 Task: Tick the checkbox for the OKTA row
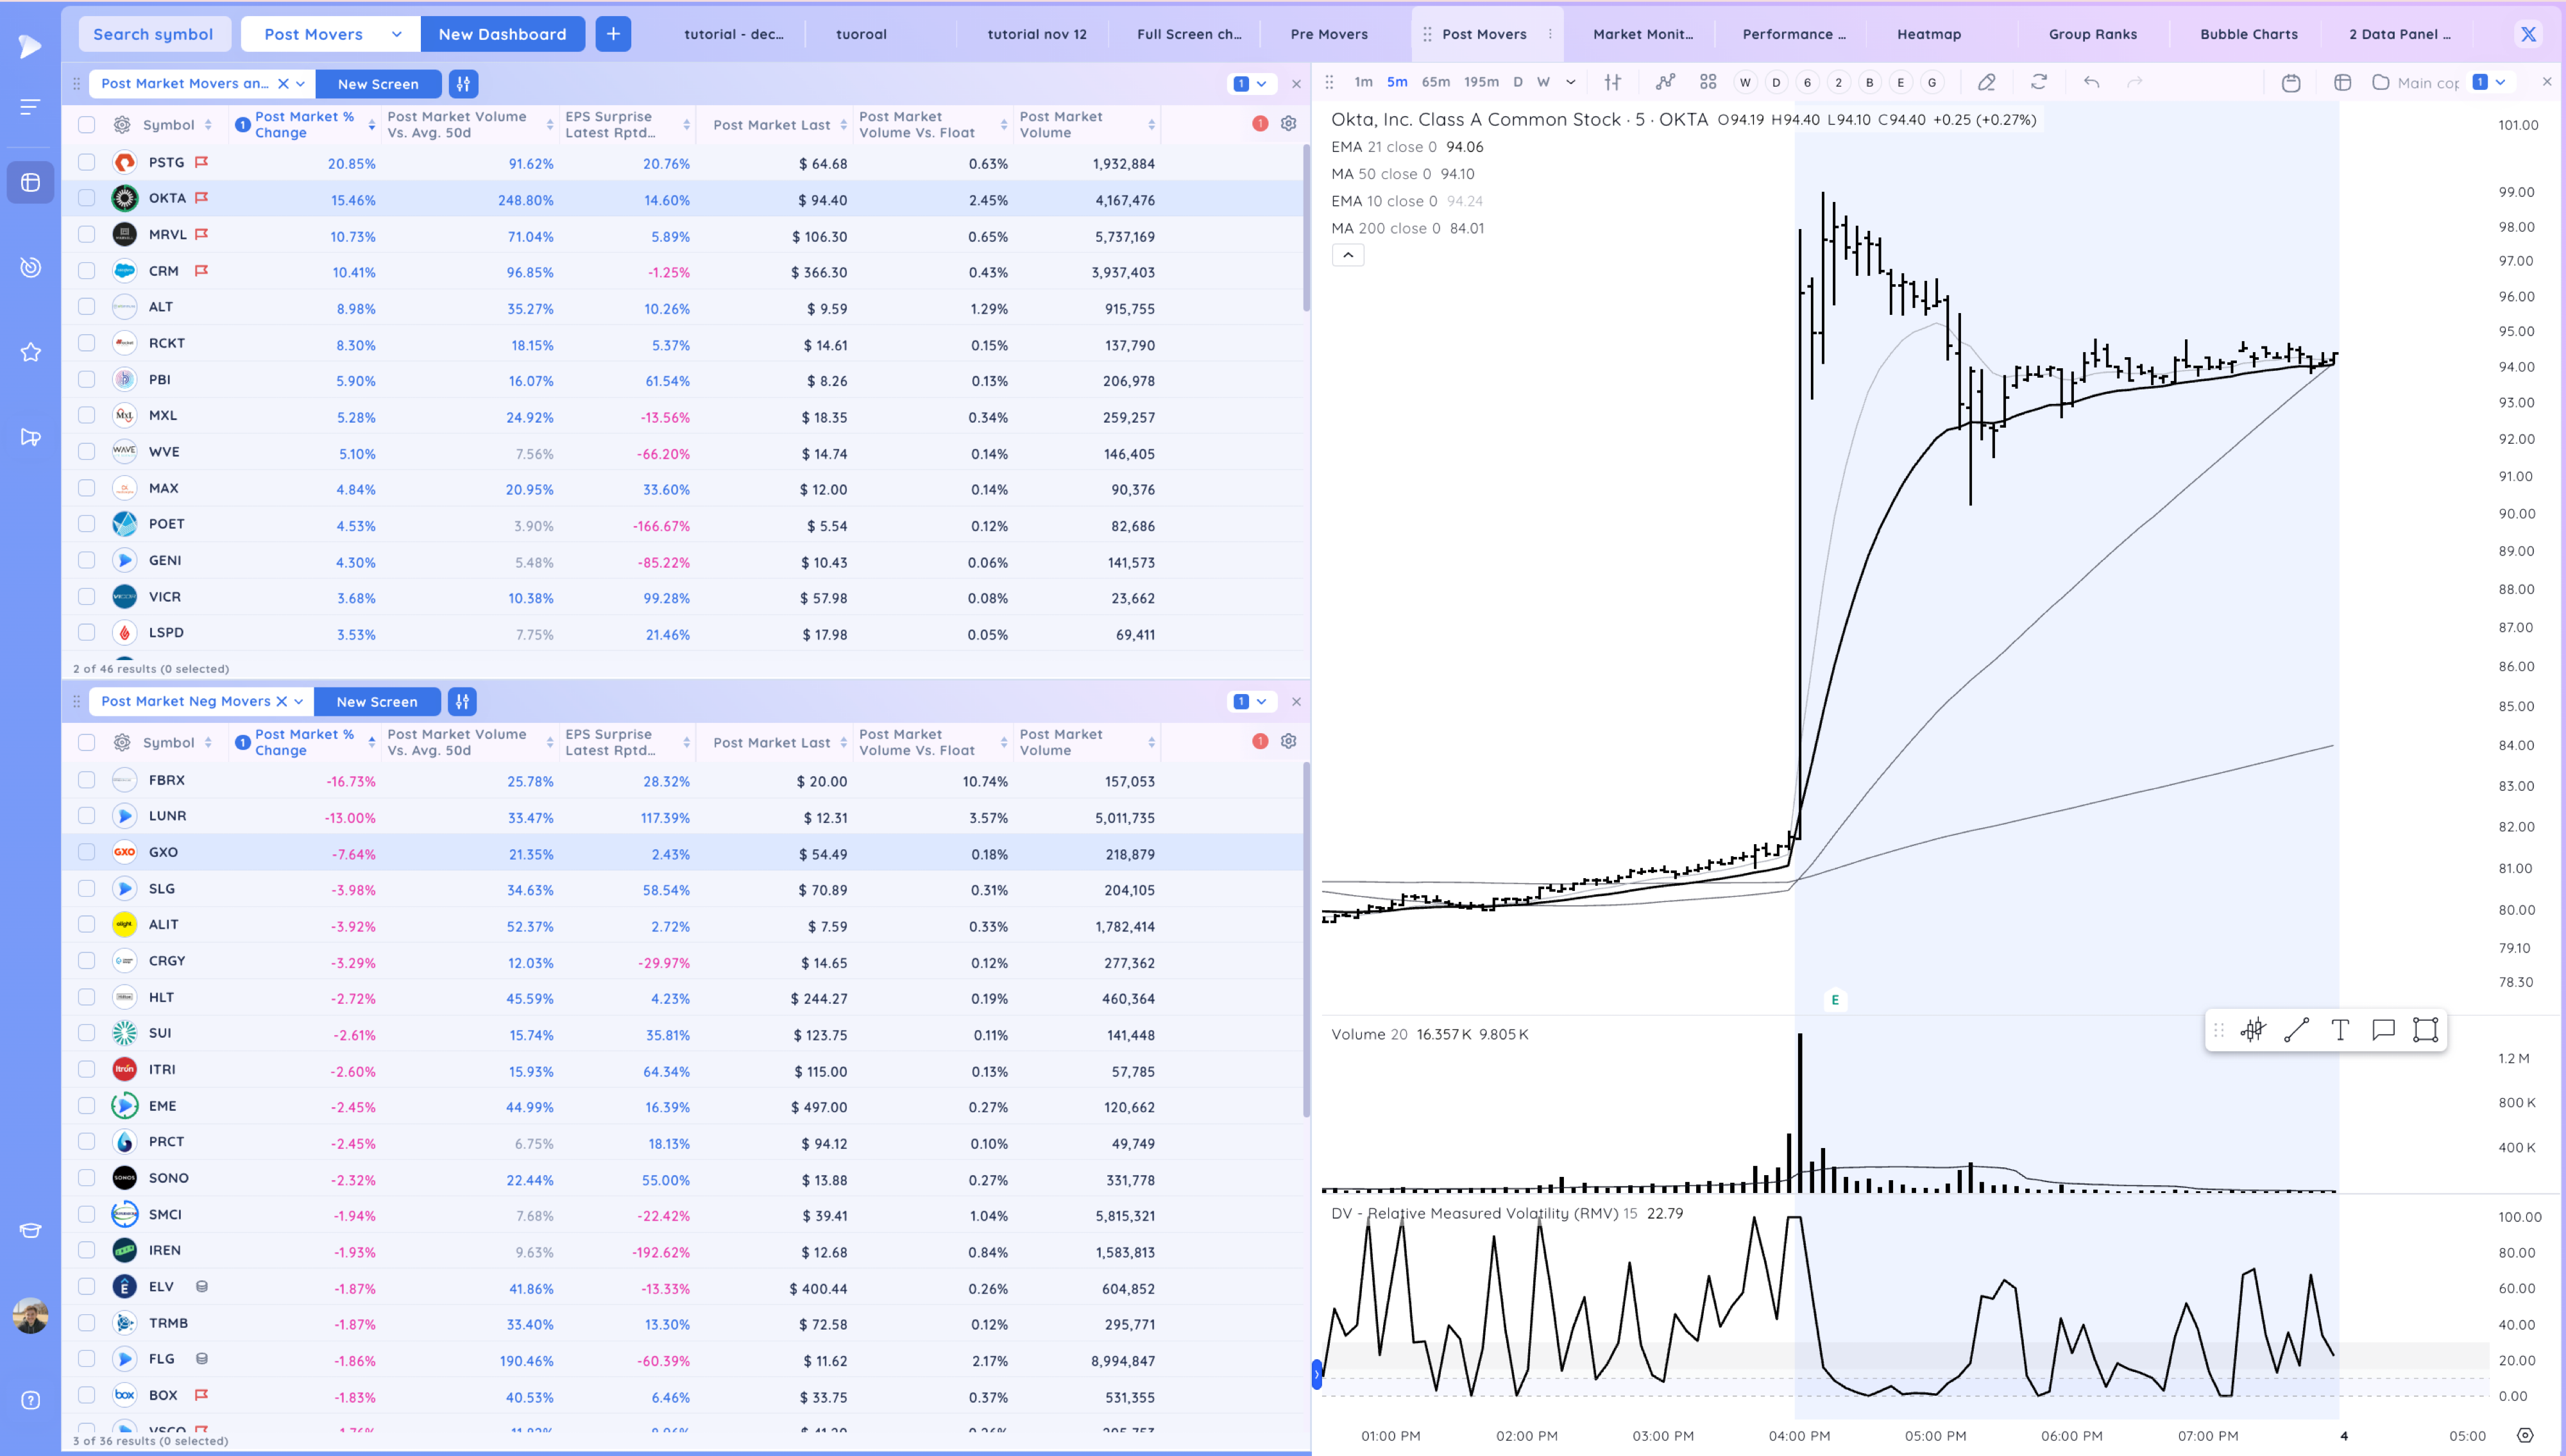tap(87, 198)
